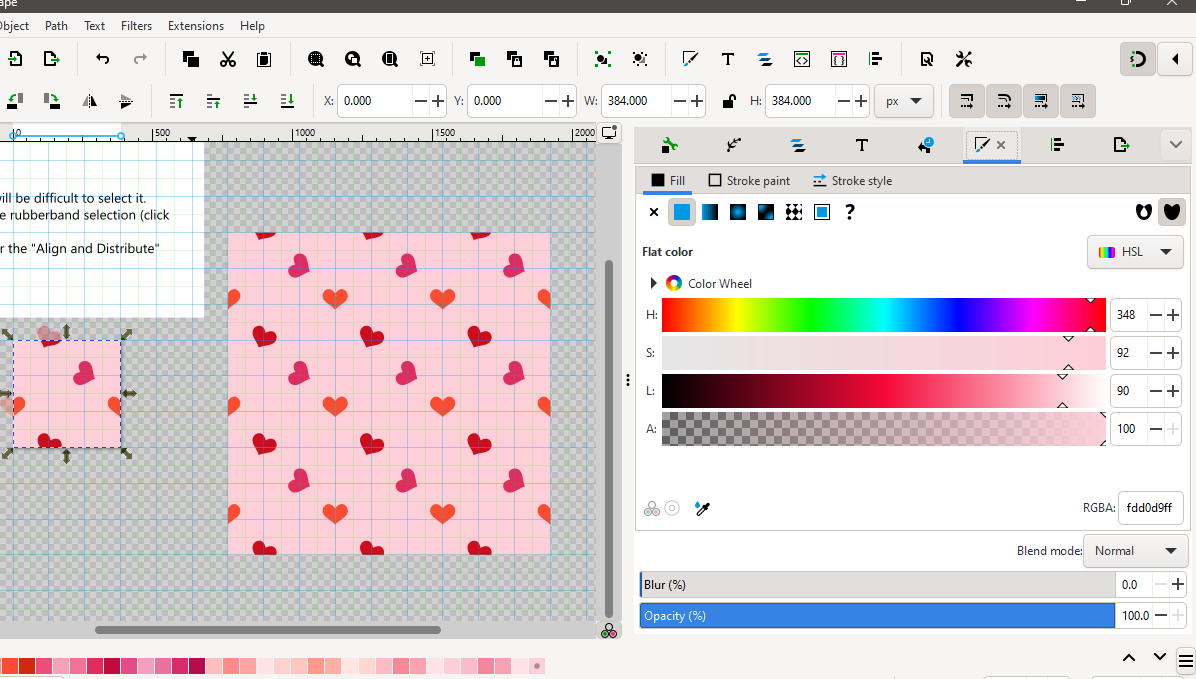The height and width of the screenshot is (679, 1196).
Task: Select Pattern paint type
Action: 794,212
